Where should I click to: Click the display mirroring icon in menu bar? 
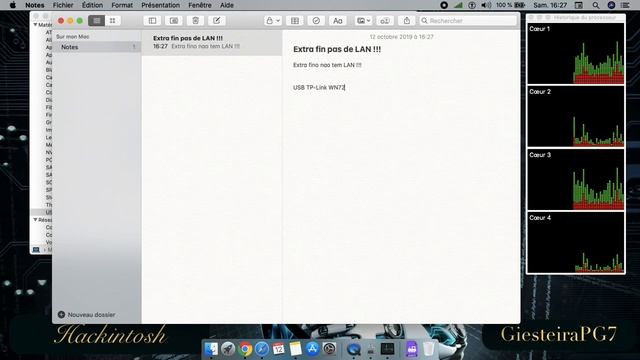coord(579,5)
